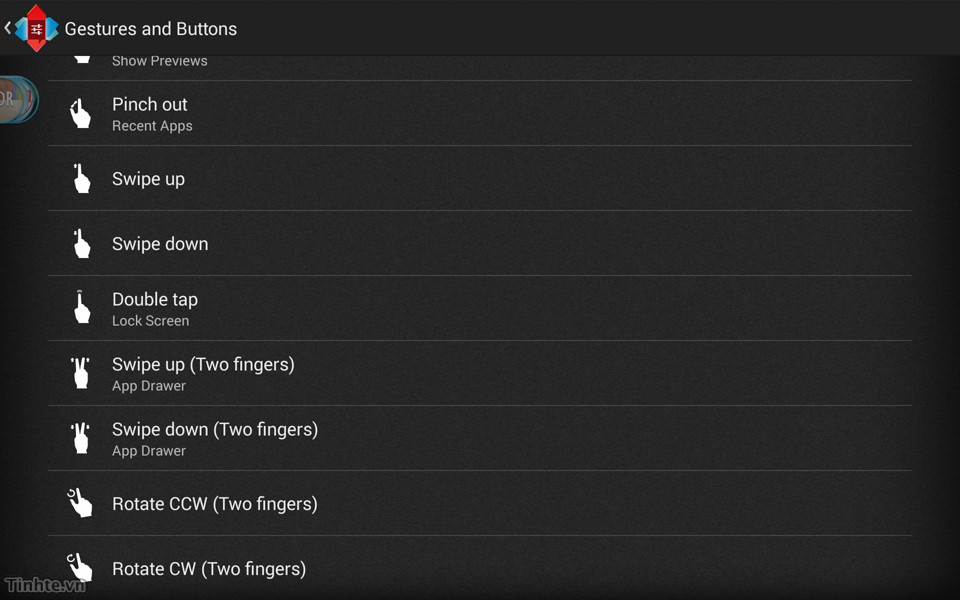Click the Pinch out gesture hand icon
Image resolution: width=960 pixels, height=600 pixels.
coord(80,114)
